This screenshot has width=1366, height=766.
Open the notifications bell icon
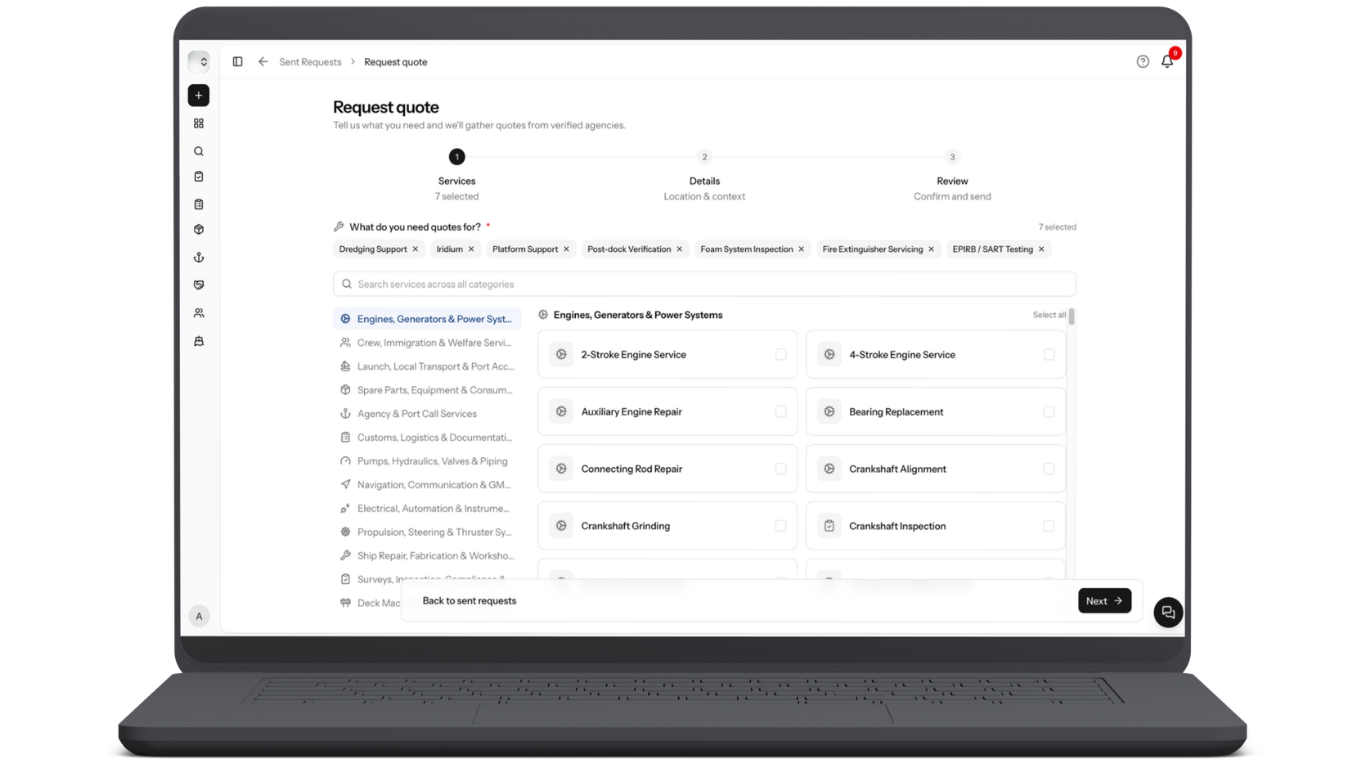(x=1167, y=62)
